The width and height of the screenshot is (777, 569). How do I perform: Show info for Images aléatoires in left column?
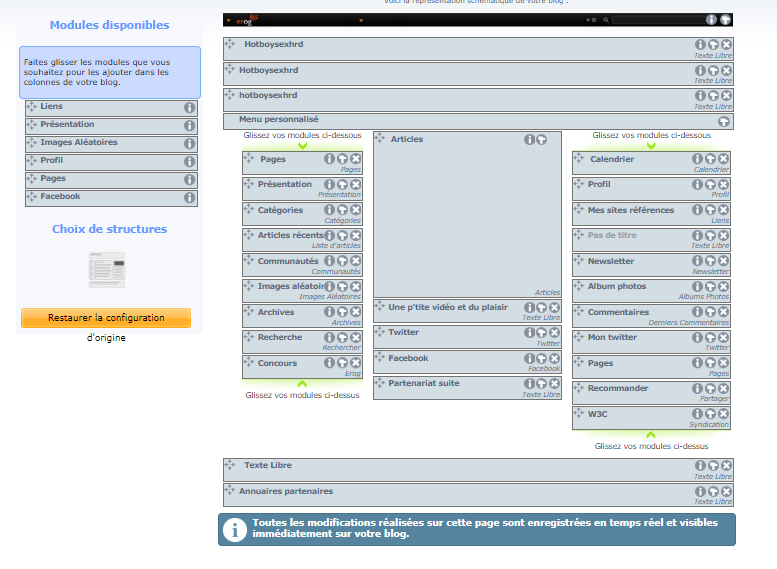[330, 286]
